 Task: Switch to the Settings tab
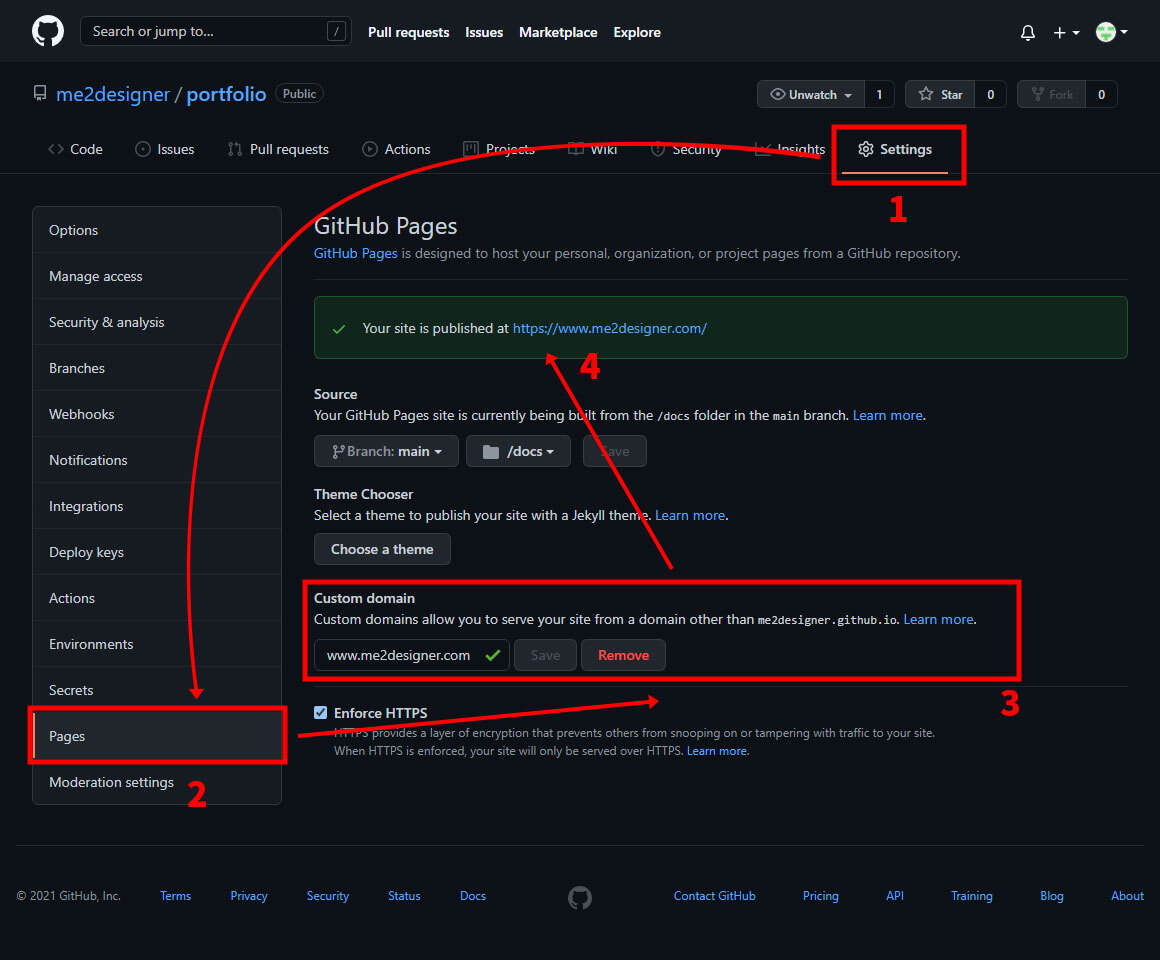click(x=895, y=149)
